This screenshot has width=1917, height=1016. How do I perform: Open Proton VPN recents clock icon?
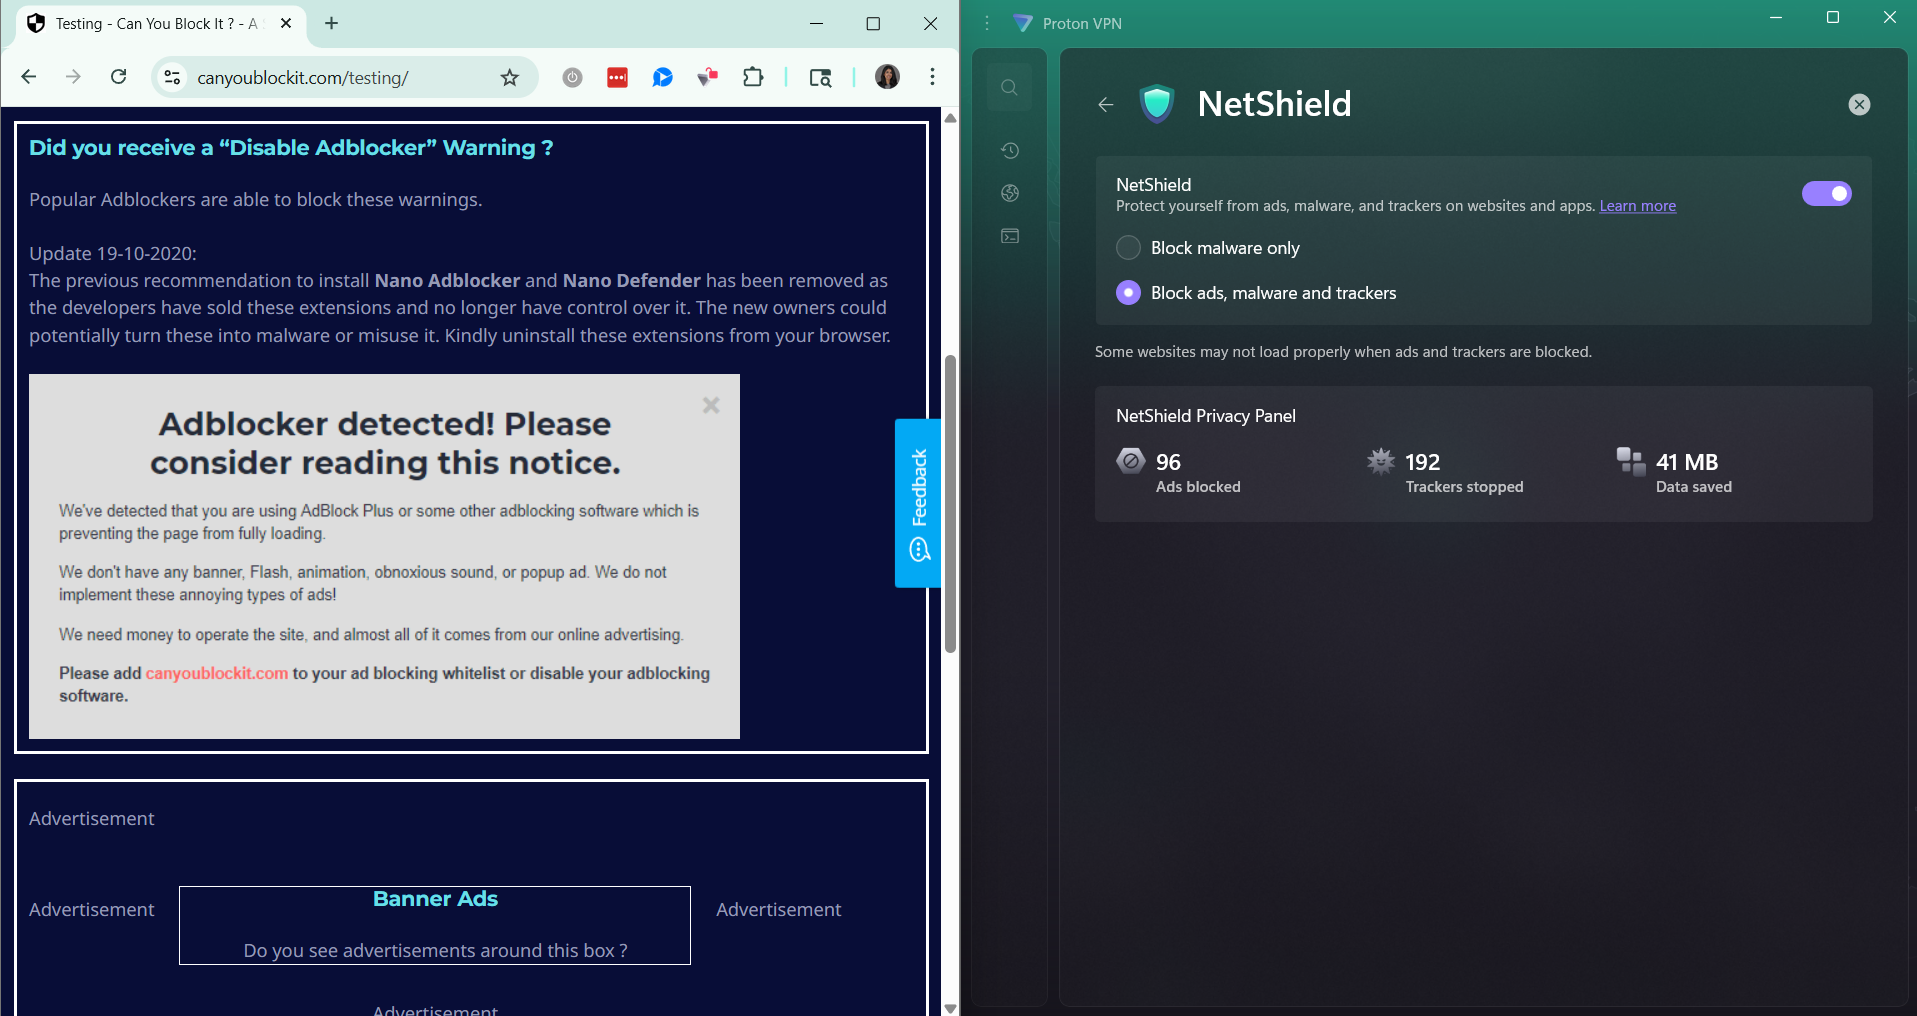point(1010,150)
